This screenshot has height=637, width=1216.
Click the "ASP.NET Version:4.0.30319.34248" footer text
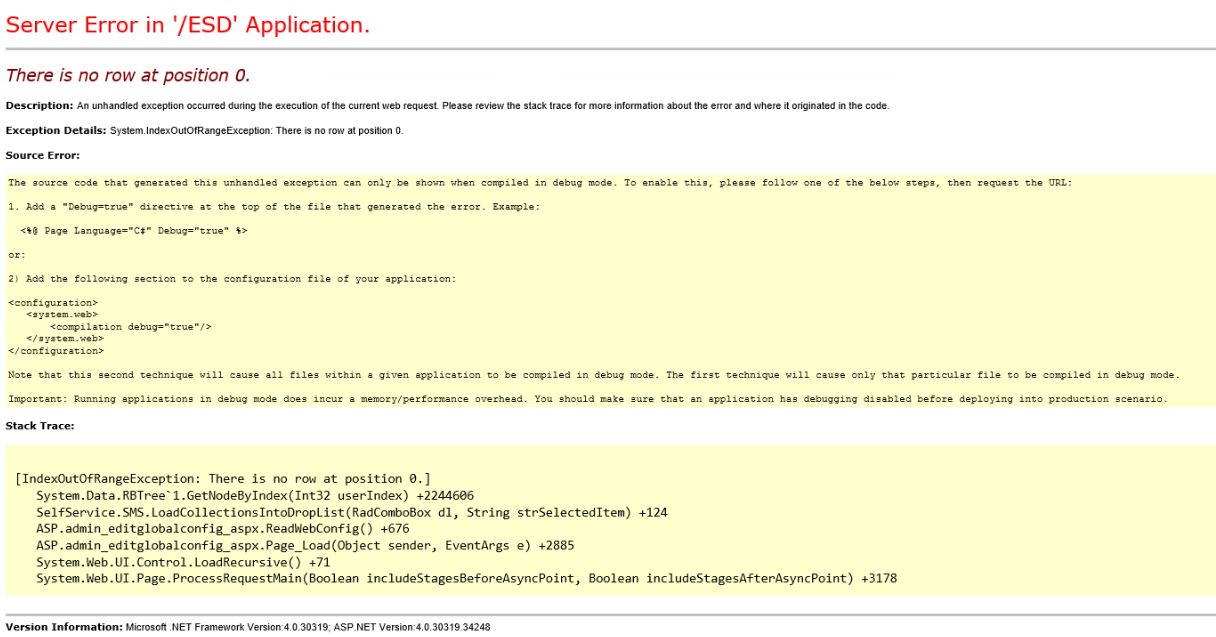click(412, 627)
